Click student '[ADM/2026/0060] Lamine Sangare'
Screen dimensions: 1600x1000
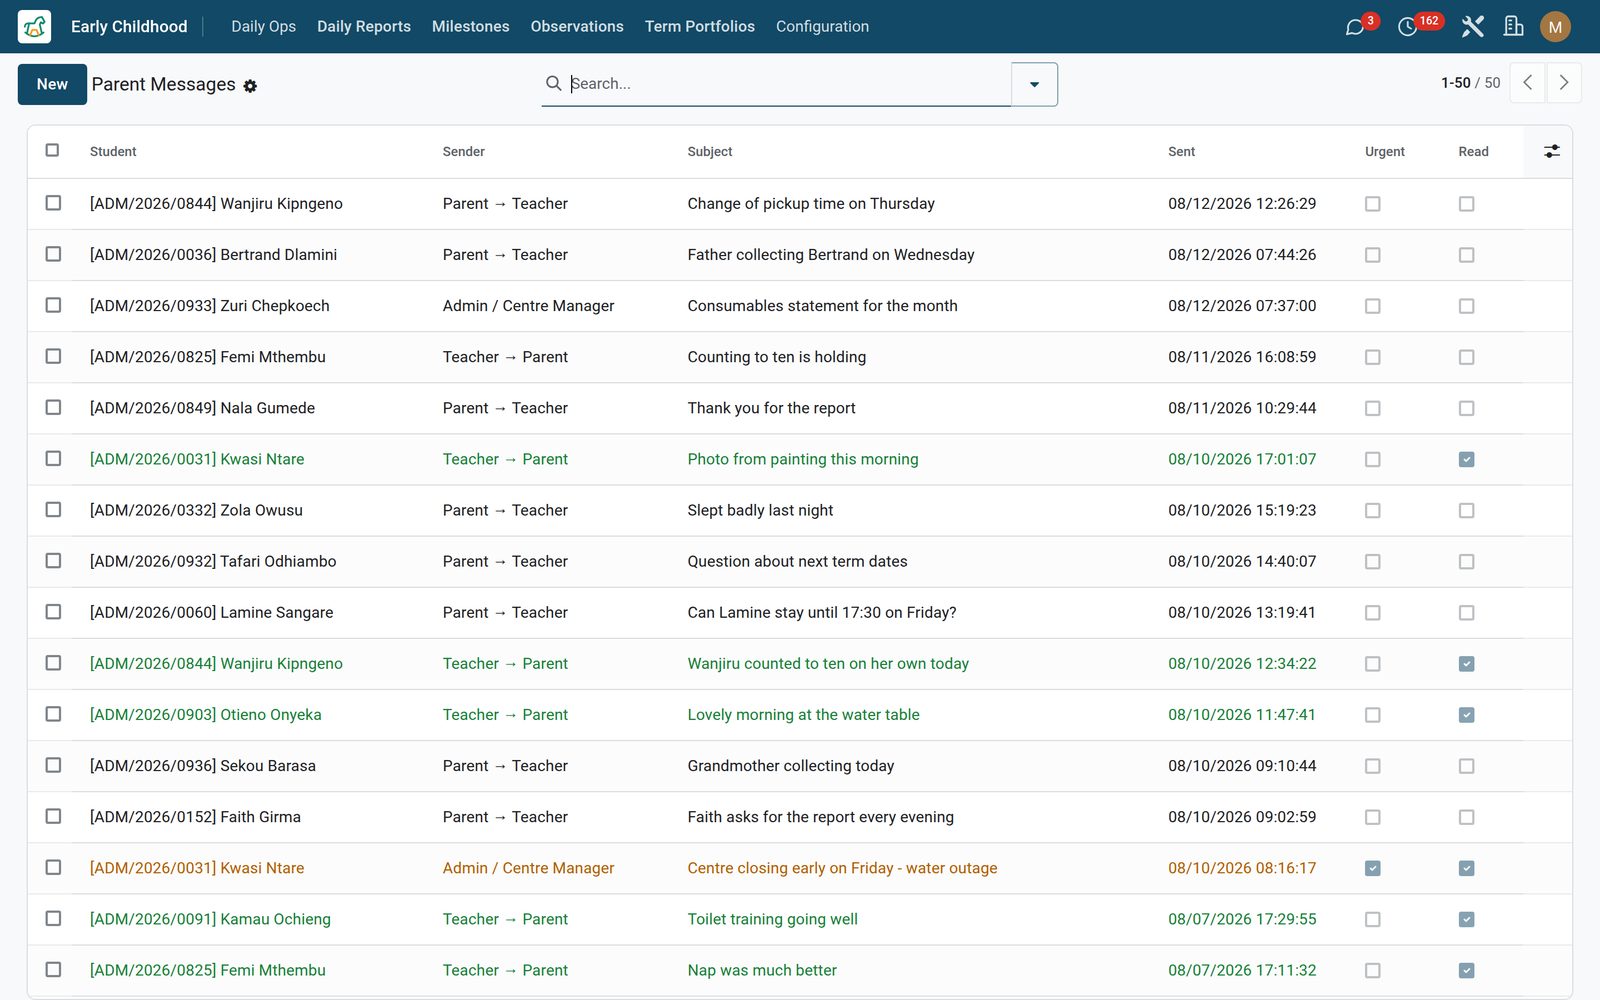click(211, 612)
